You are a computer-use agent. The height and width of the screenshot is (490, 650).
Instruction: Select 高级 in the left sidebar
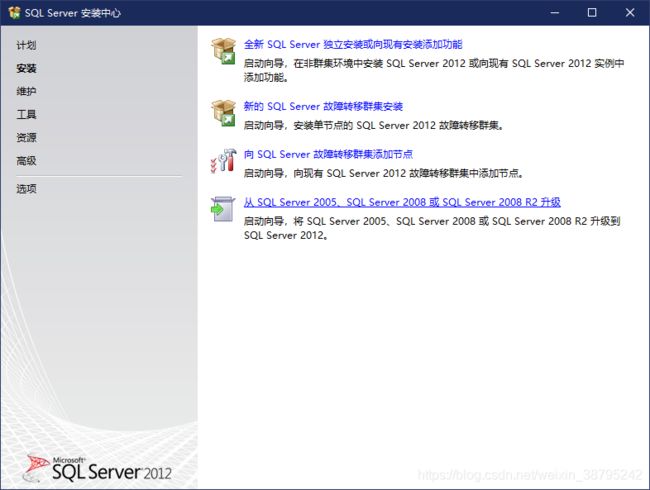click(x=26, y=161)
